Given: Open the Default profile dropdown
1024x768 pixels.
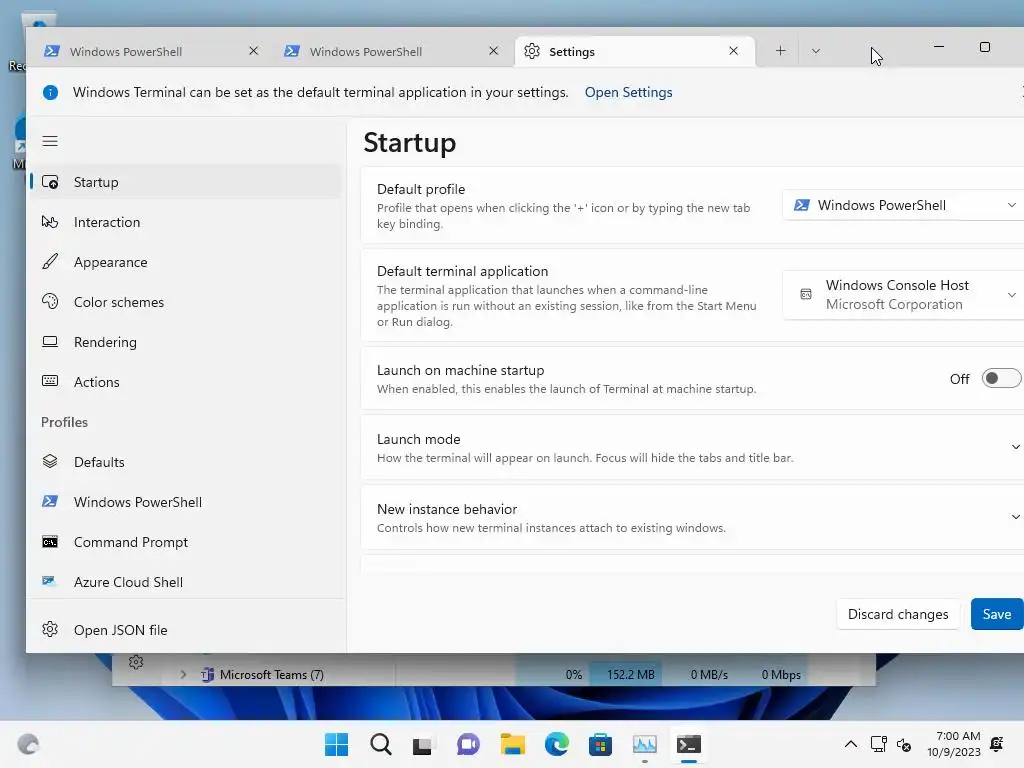Looking at the screenshot, I should pos(903,205).
